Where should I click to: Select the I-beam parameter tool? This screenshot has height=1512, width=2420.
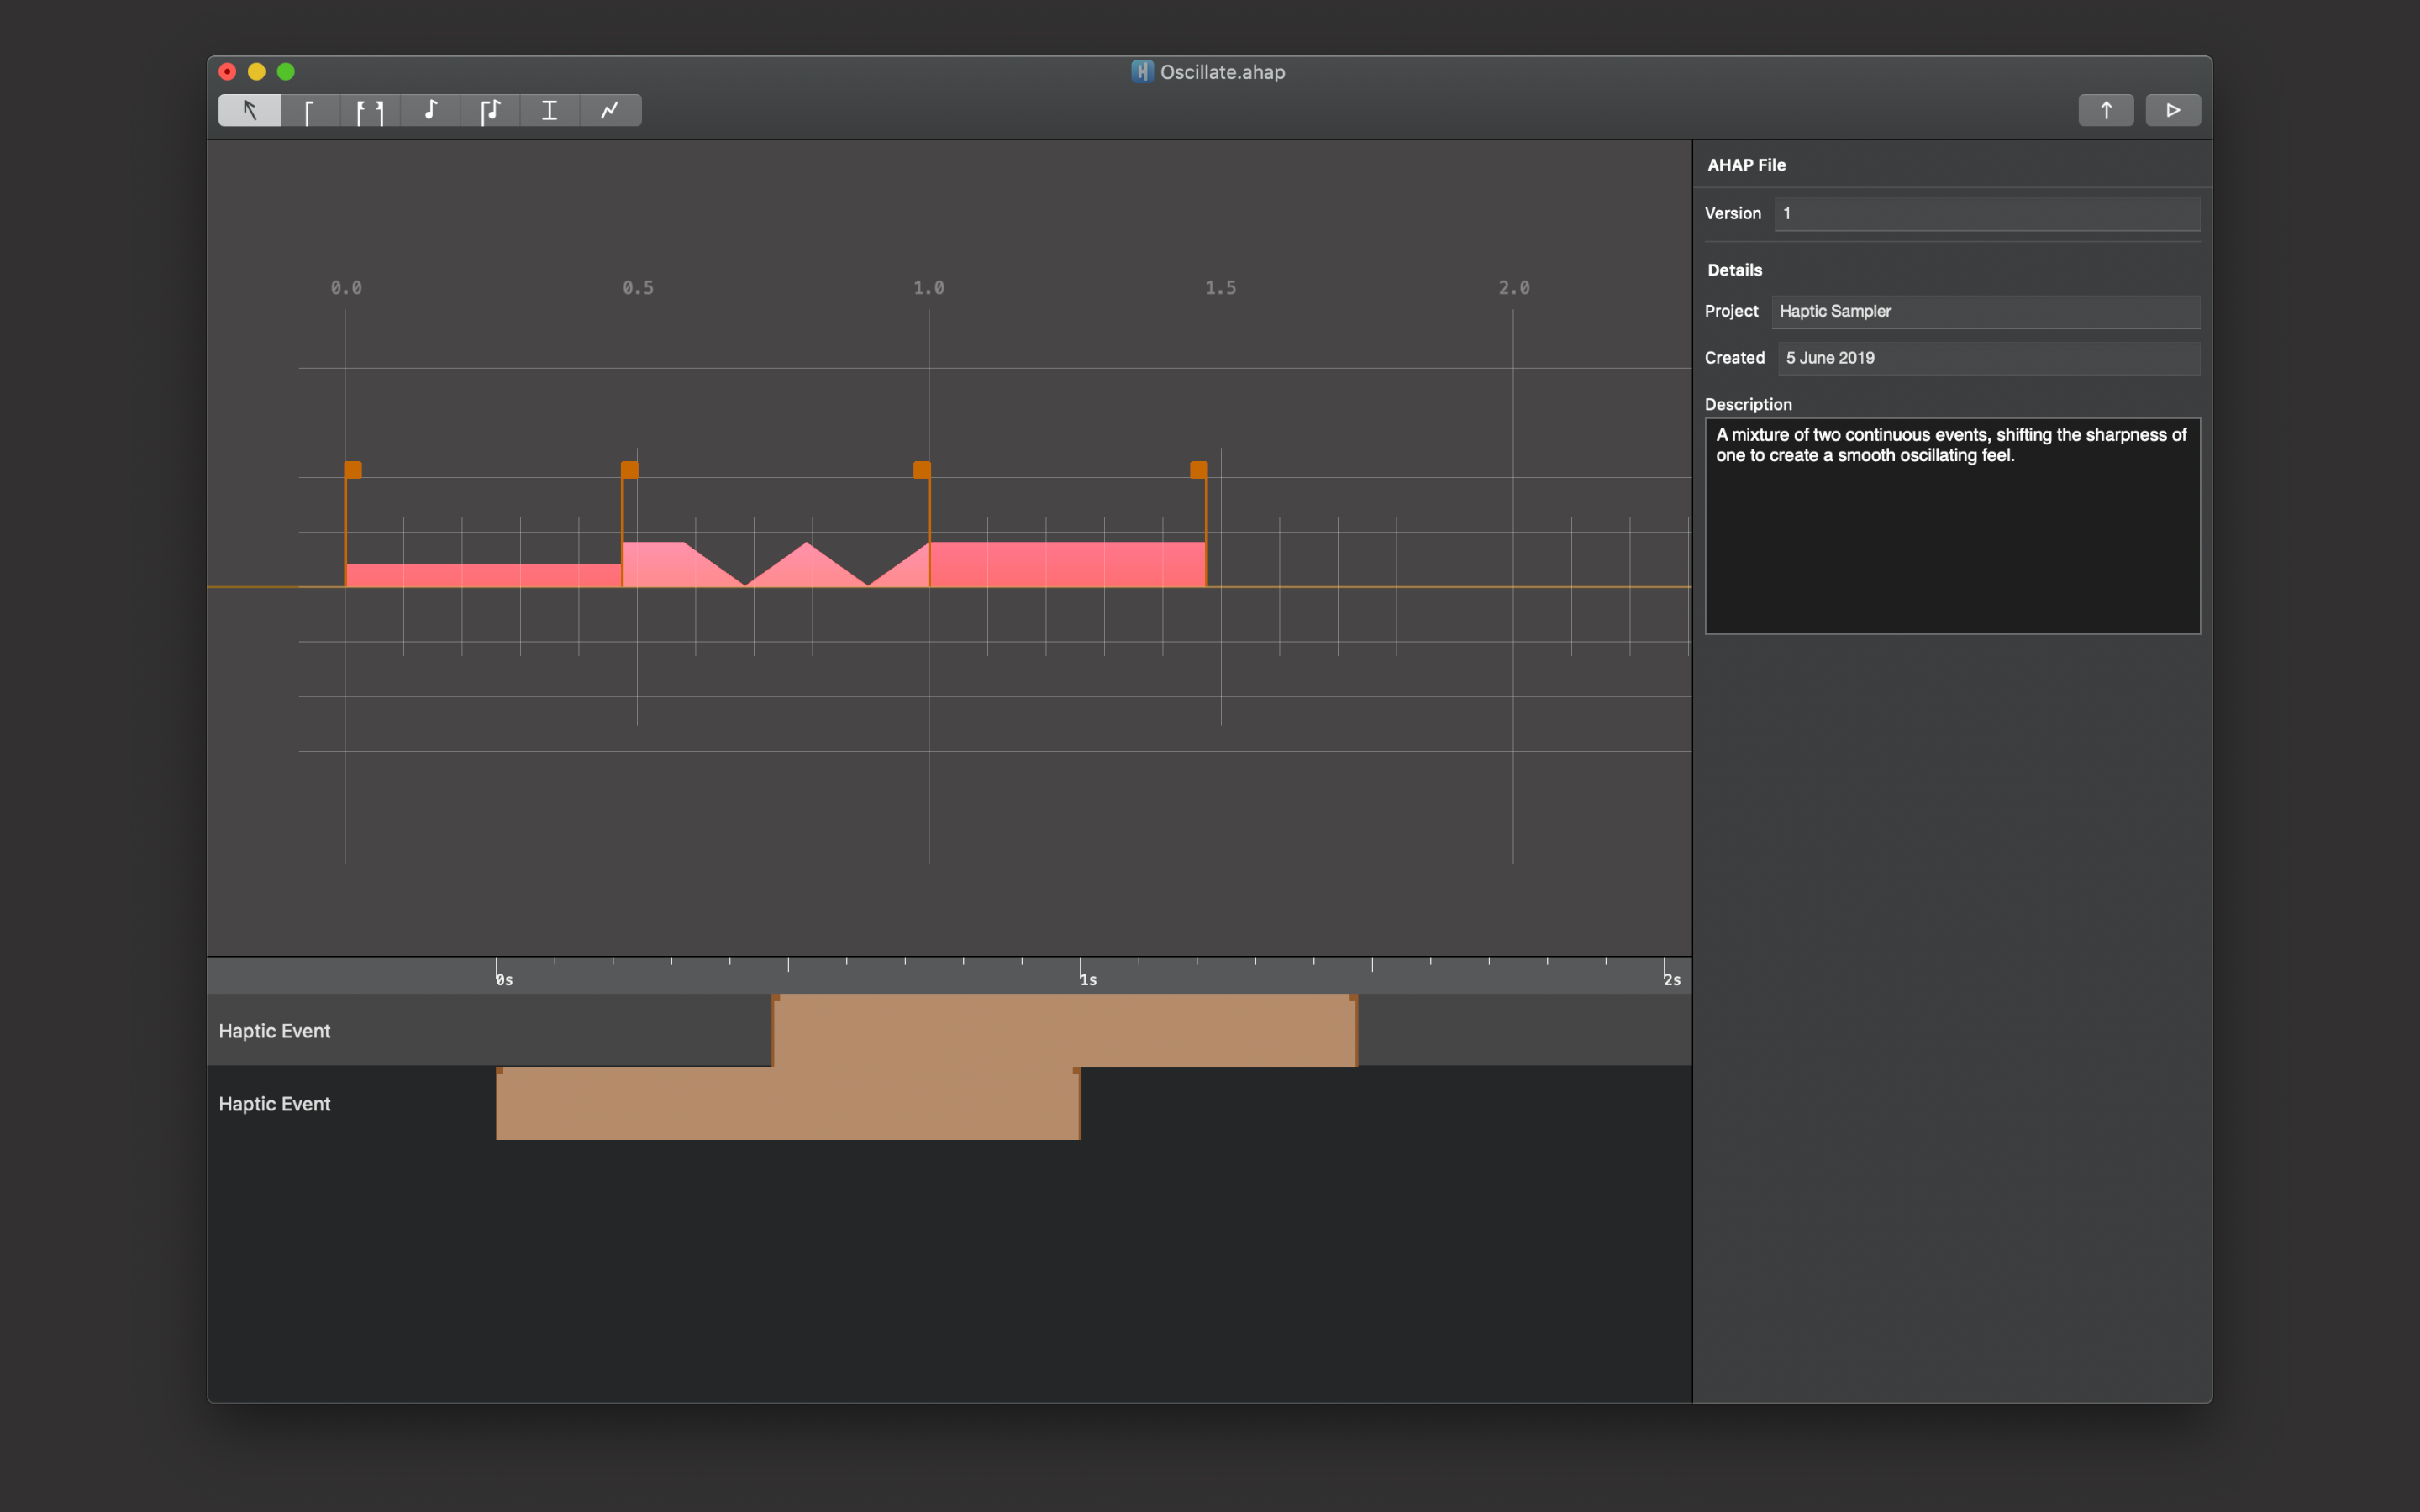pos(549,110)
